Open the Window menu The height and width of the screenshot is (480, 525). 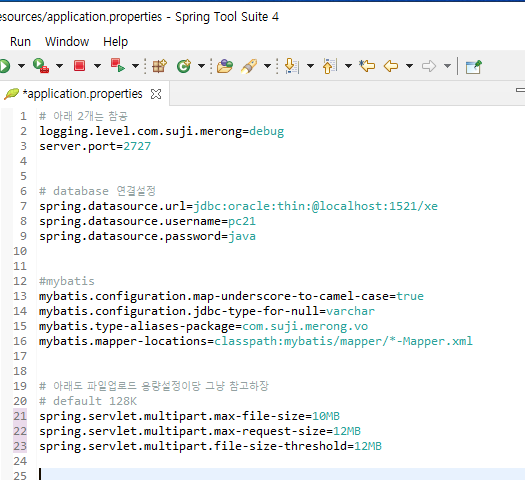(x=67, y=42)
